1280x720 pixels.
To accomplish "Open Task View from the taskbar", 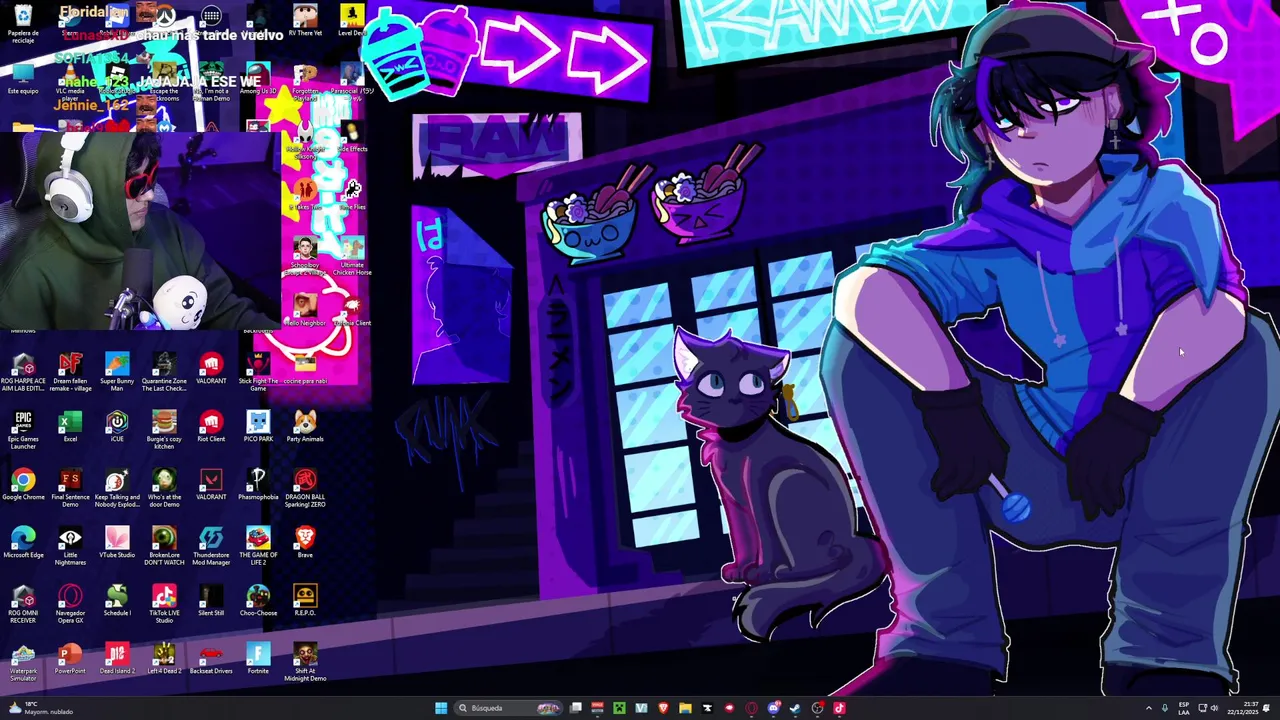I will tap(576, 708).
